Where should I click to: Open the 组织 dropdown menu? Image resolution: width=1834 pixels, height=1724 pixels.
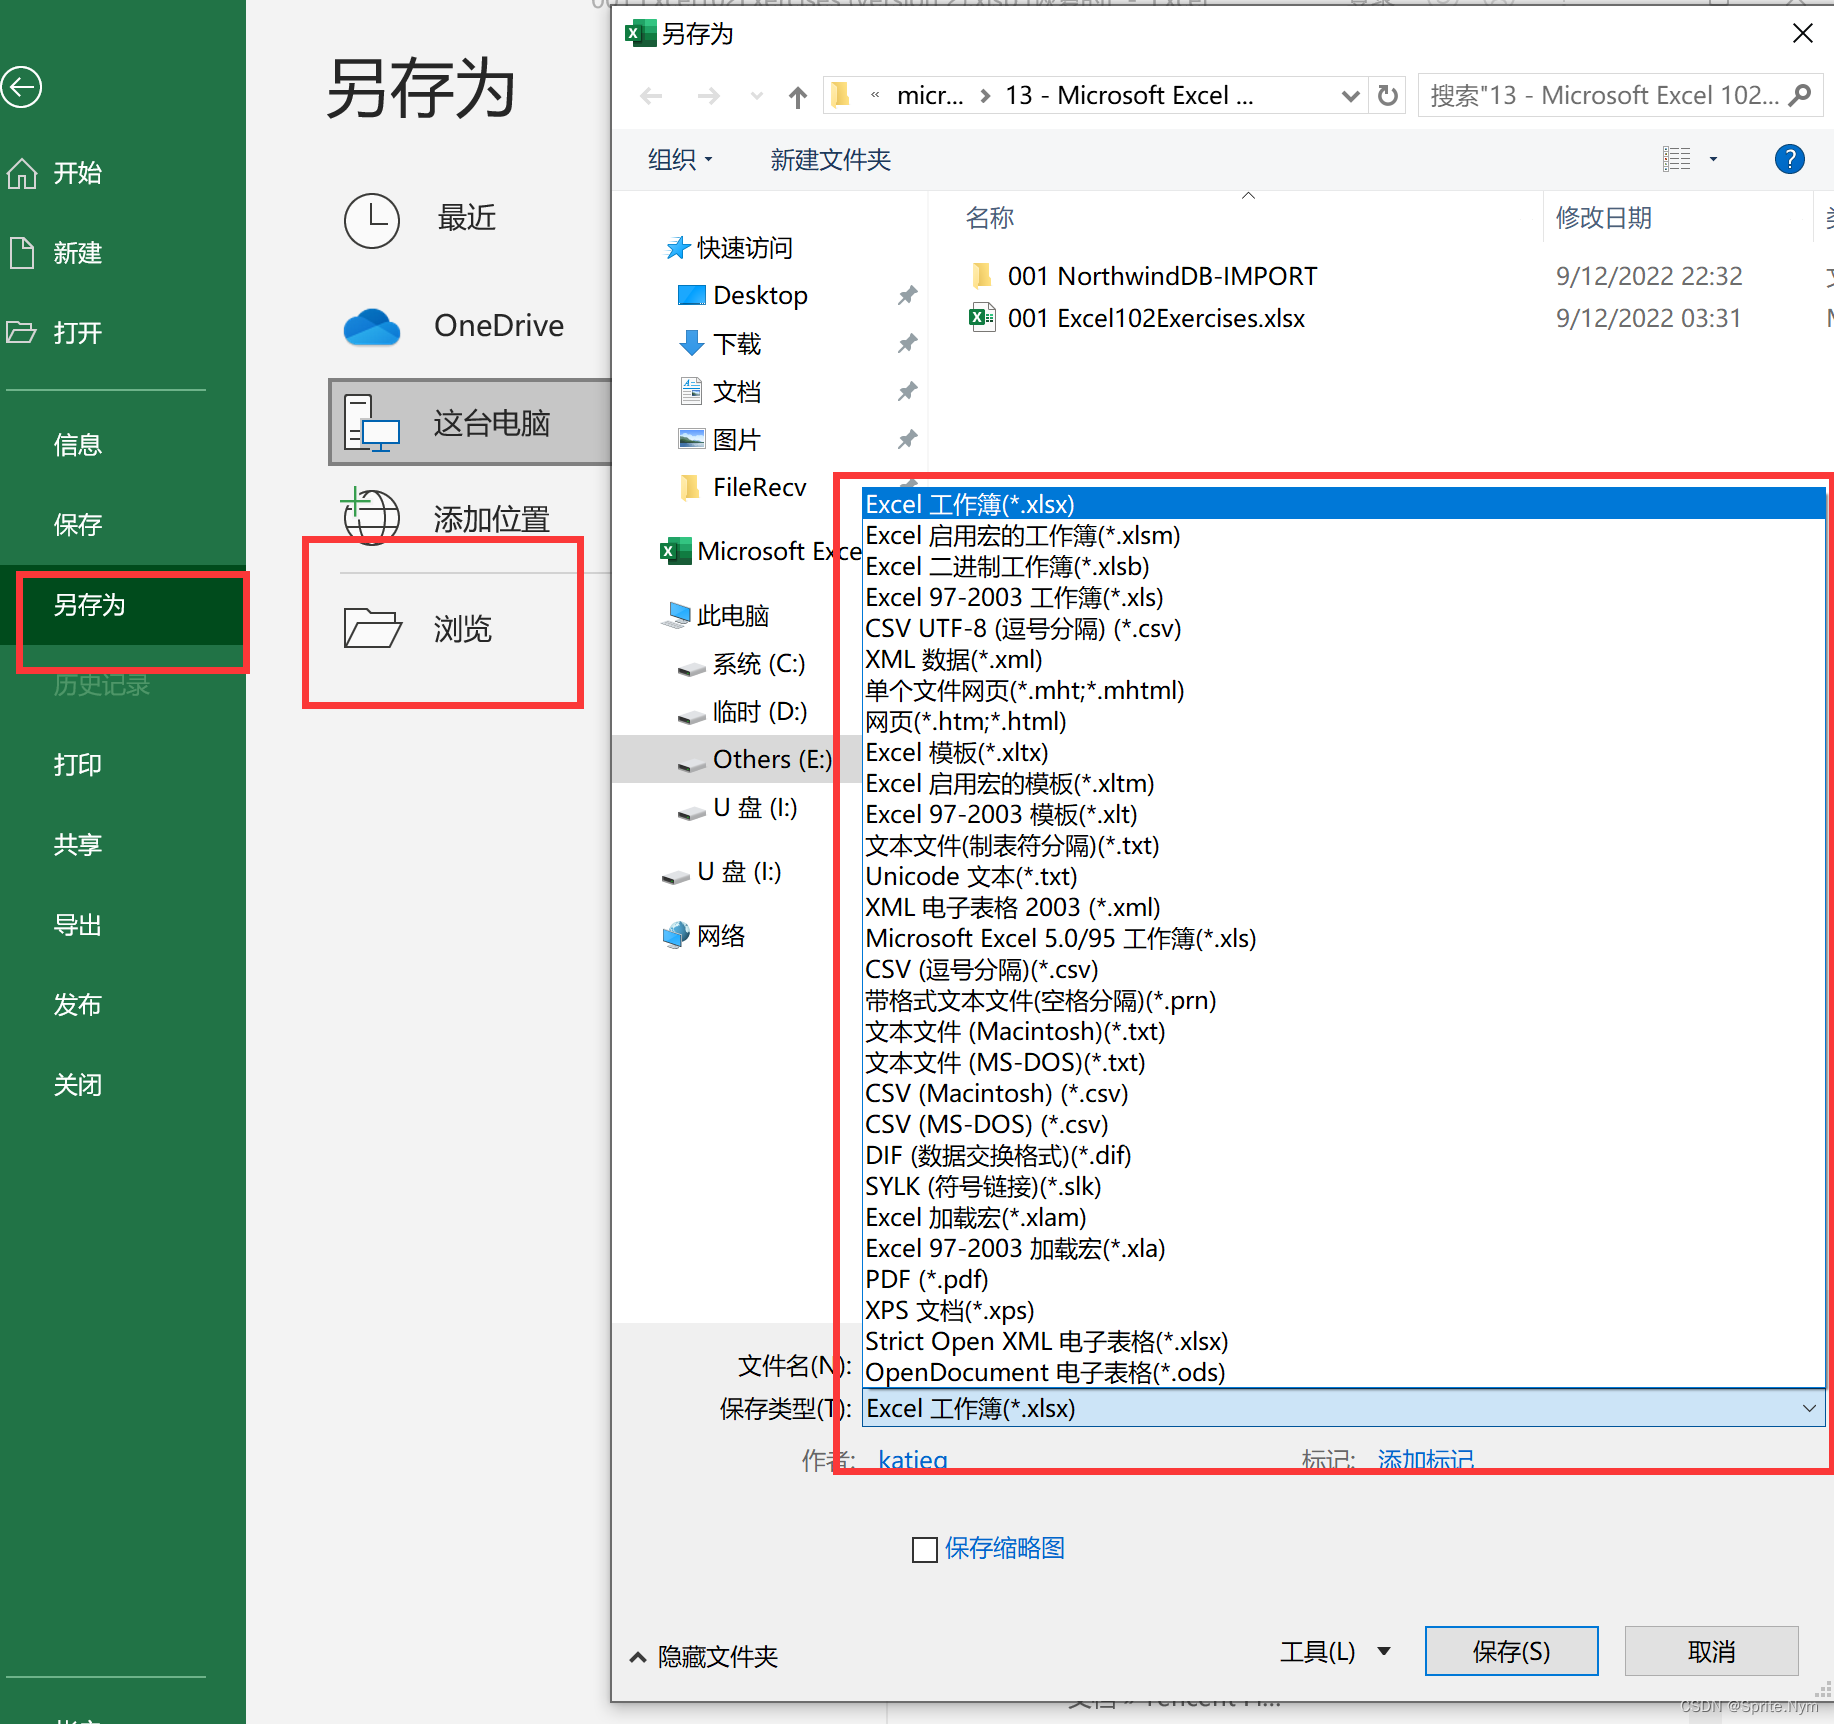point(680,159)
